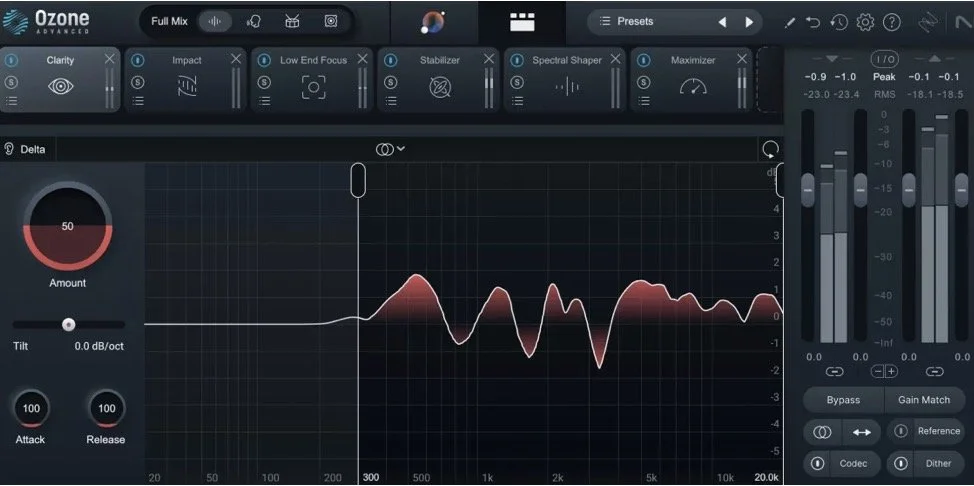Open the settings gear icon
This screenshot has height=486, width=974.
pyautogui.click(x=865, y=22)
